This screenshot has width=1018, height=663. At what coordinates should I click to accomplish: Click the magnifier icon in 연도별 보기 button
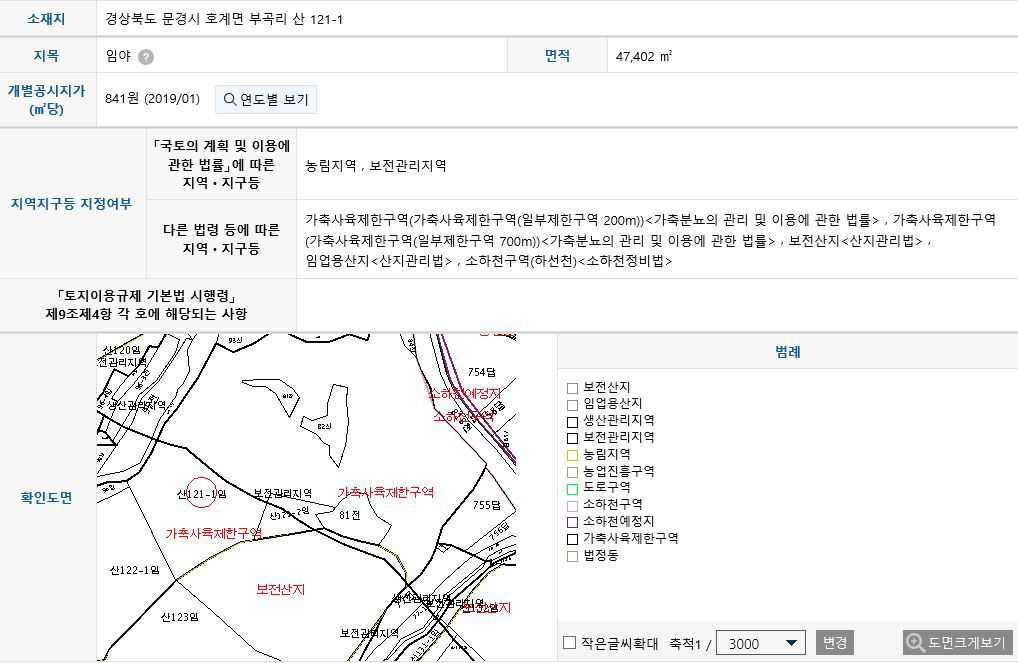230,99
